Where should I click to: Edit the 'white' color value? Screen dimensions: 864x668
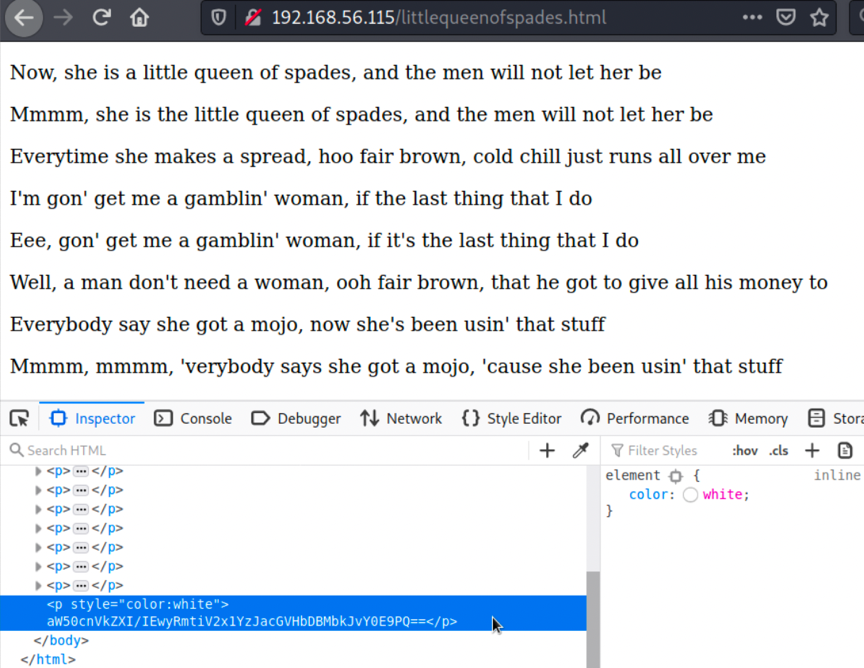click(x=722, y=495)
